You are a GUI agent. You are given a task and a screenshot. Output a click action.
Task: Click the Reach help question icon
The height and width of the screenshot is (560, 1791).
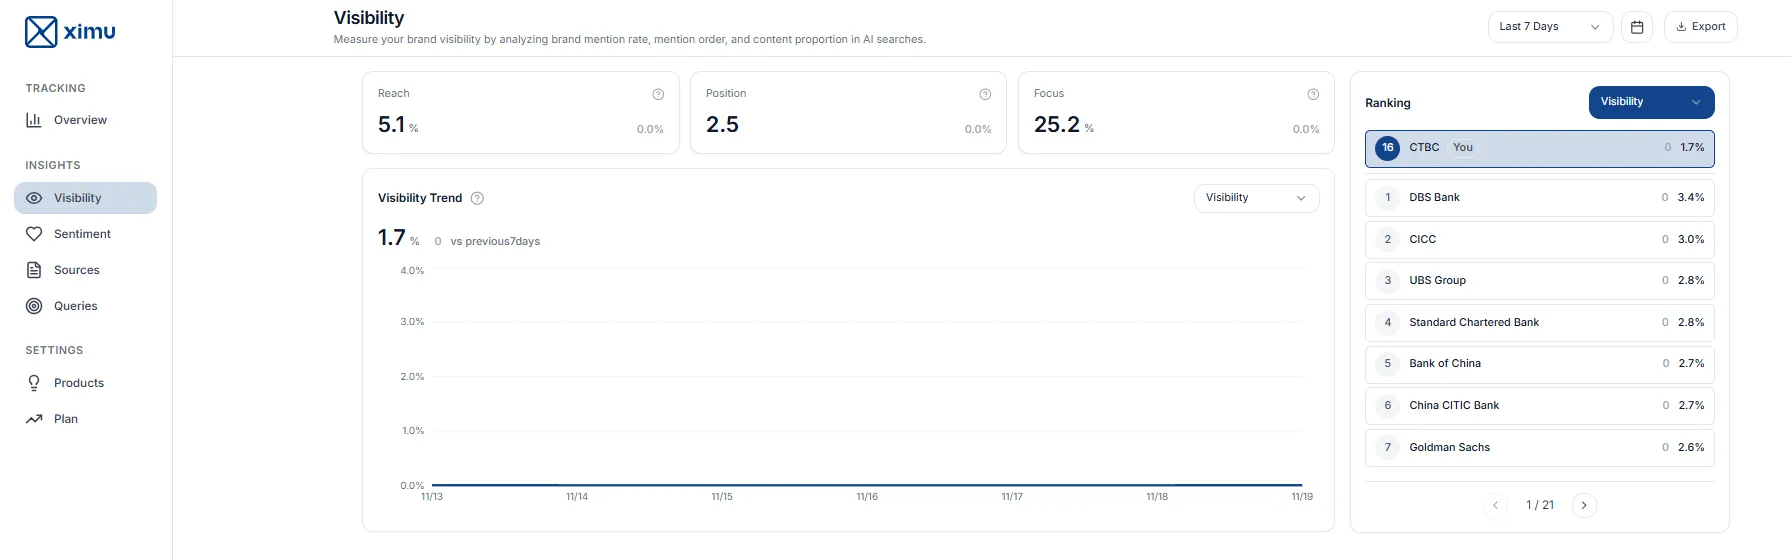(658, 94)
